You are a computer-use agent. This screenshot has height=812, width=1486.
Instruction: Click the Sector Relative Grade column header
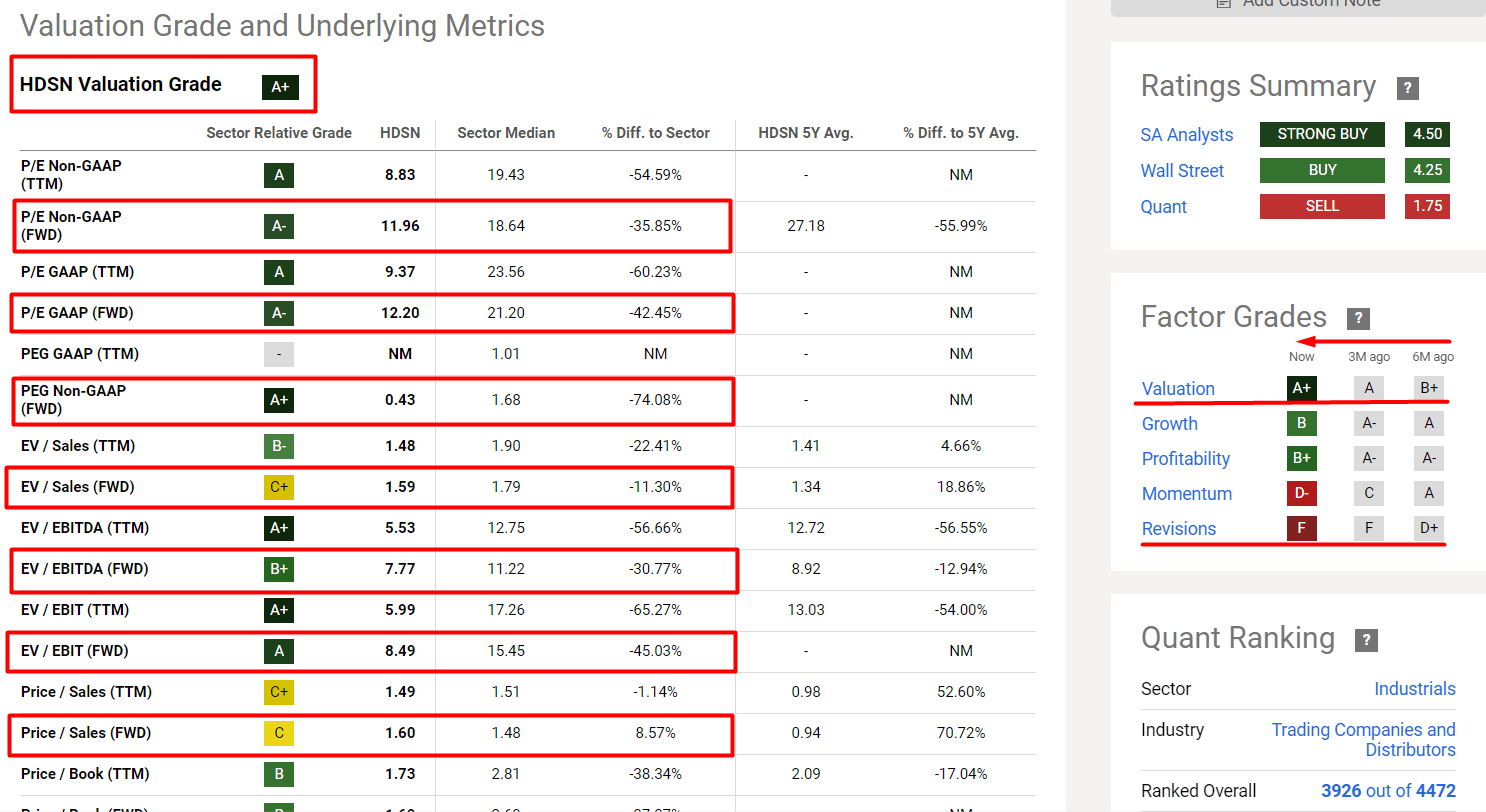coord(279,133)
